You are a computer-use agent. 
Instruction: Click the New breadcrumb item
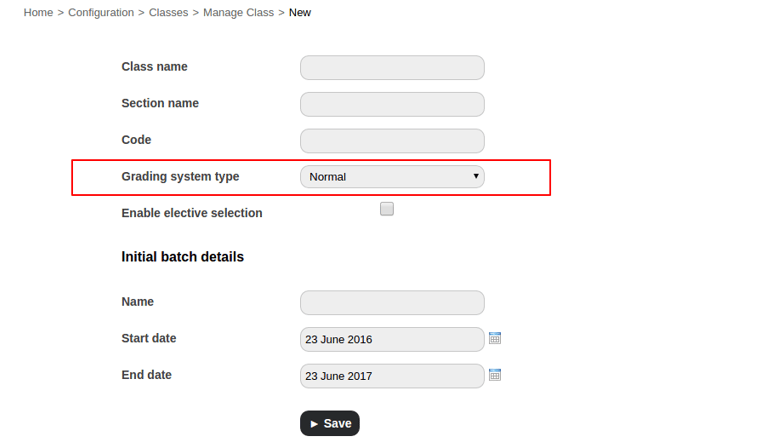pyautogui.click(x=300, y=12)
